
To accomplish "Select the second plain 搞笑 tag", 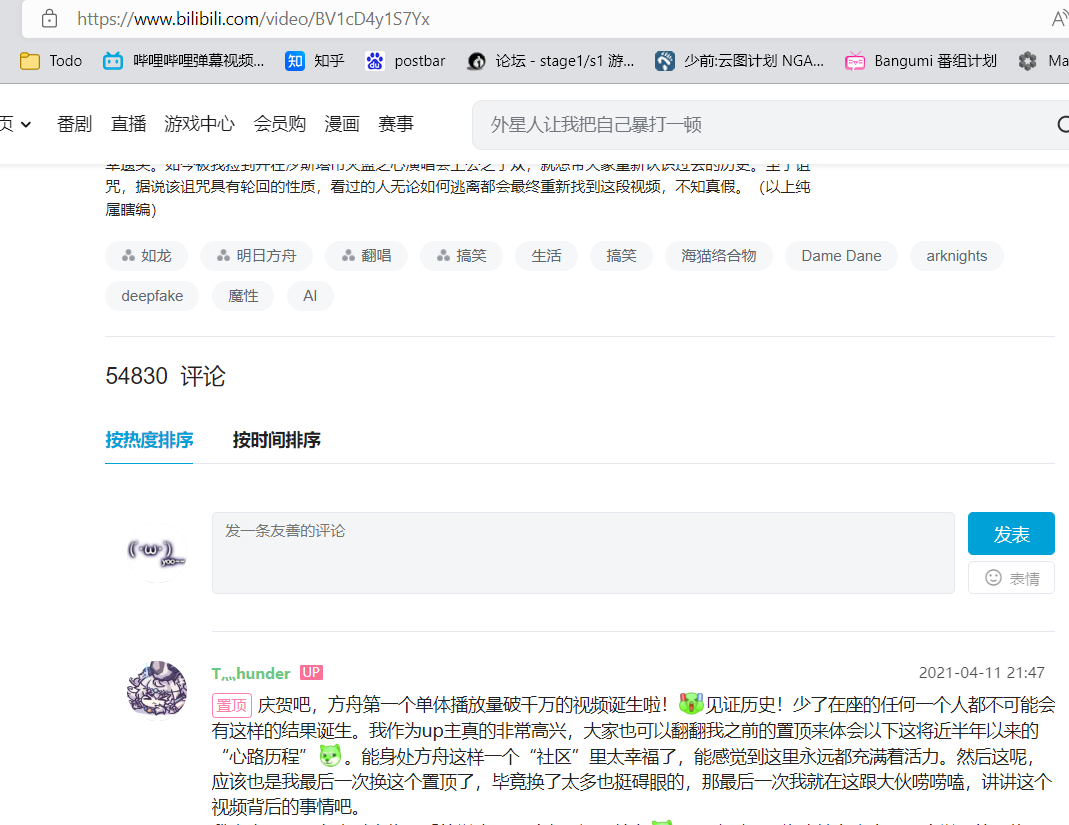I will 621,256.
